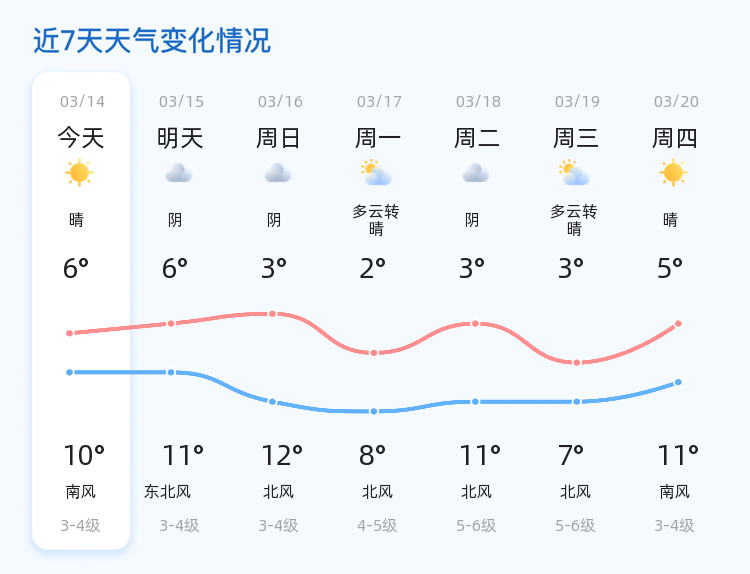Select the 今天 03/14 forecast card
This screenshot has width=750, height=574.
(x=81, y=311)
